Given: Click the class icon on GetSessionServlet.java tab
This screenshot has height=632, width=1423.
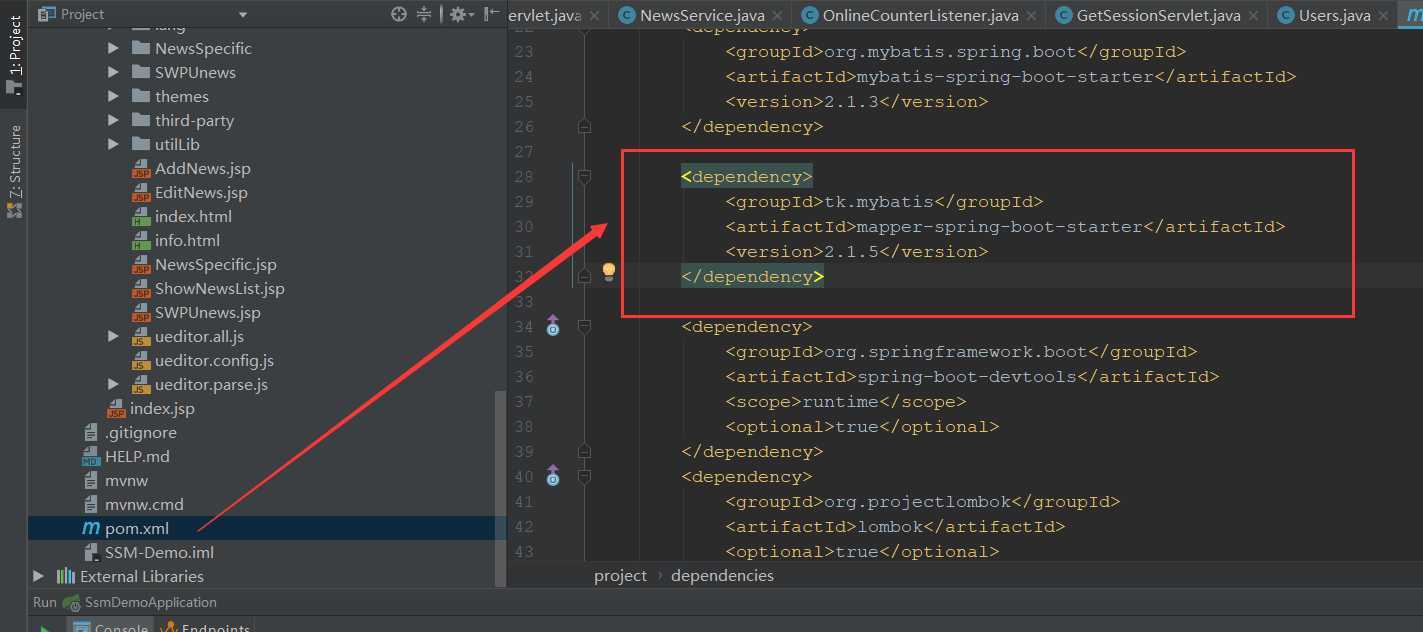Looking at the screenshot, I should point(1064,15).
